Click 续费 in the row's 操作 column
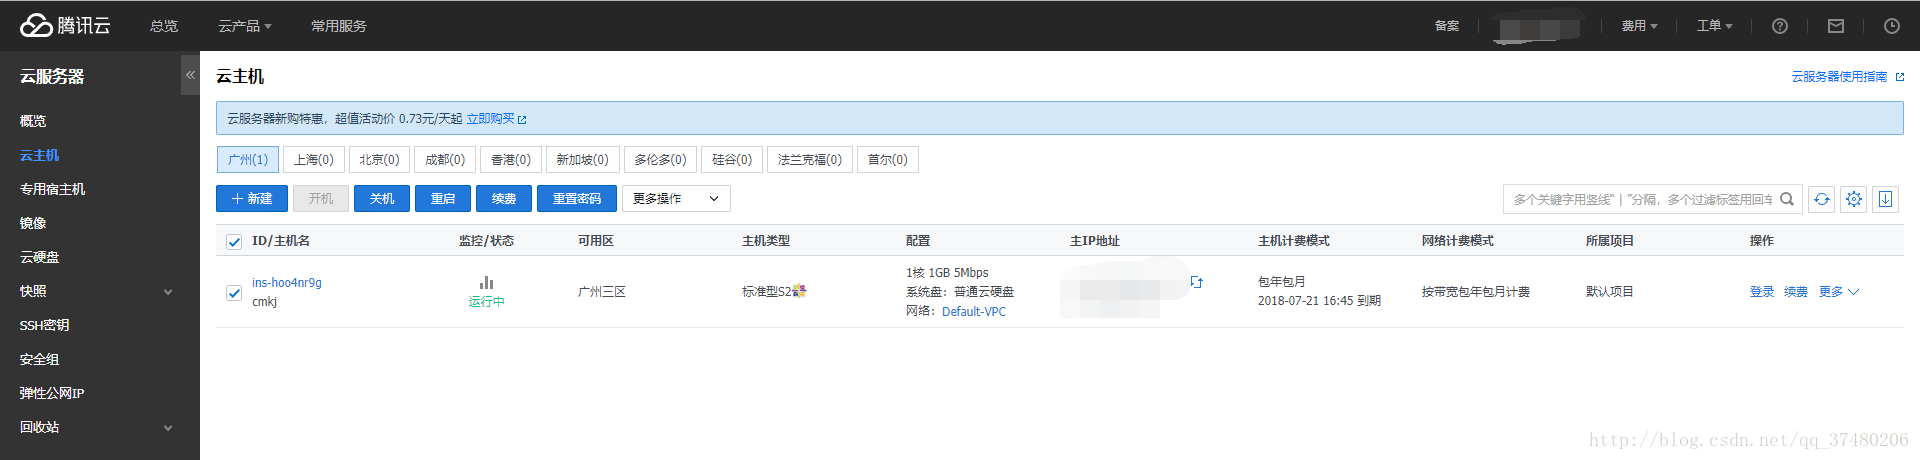Screen dimensions: 1920x460 tap(1796, 292)
